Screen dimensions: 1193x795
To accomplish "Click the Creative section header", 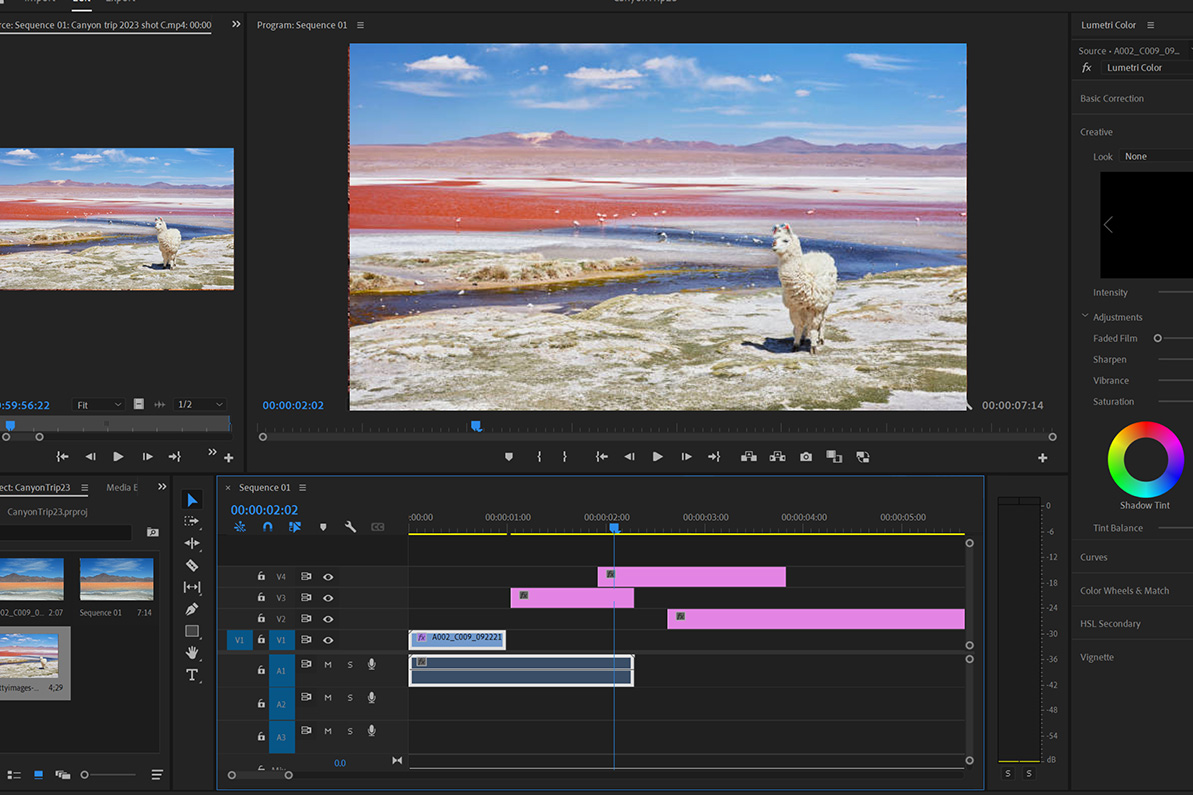I will [x=1096, y=132].
